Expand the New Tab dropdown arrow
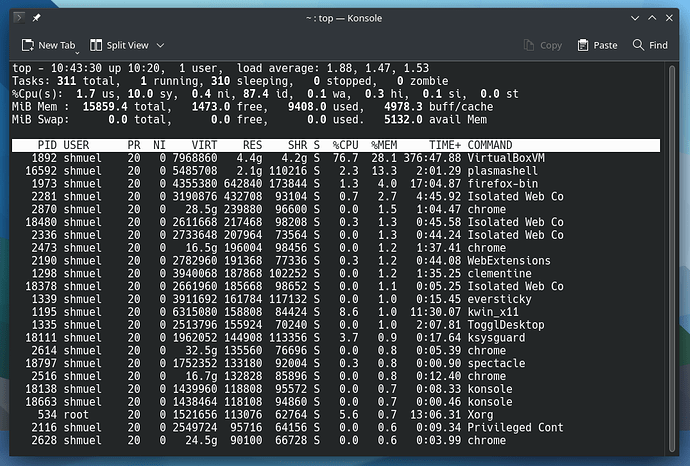The width and height of the screenshot is (690, 466). tap(77, 53)
